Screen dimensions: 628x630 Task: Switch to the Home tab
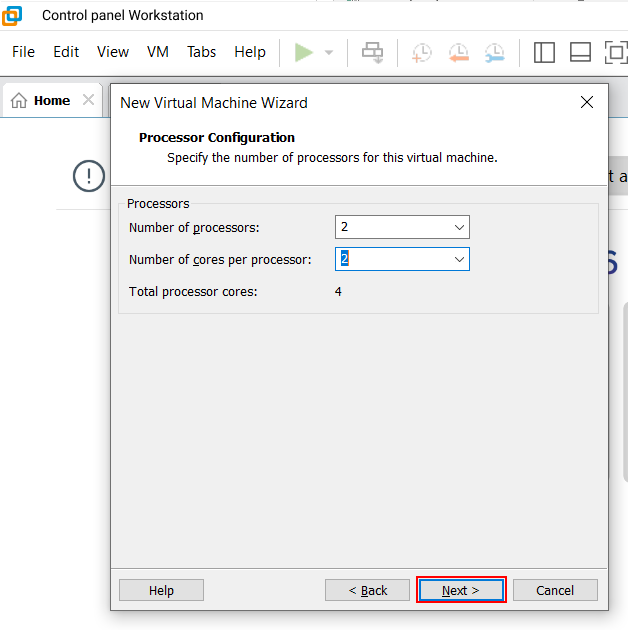click(x=42, y=101)
